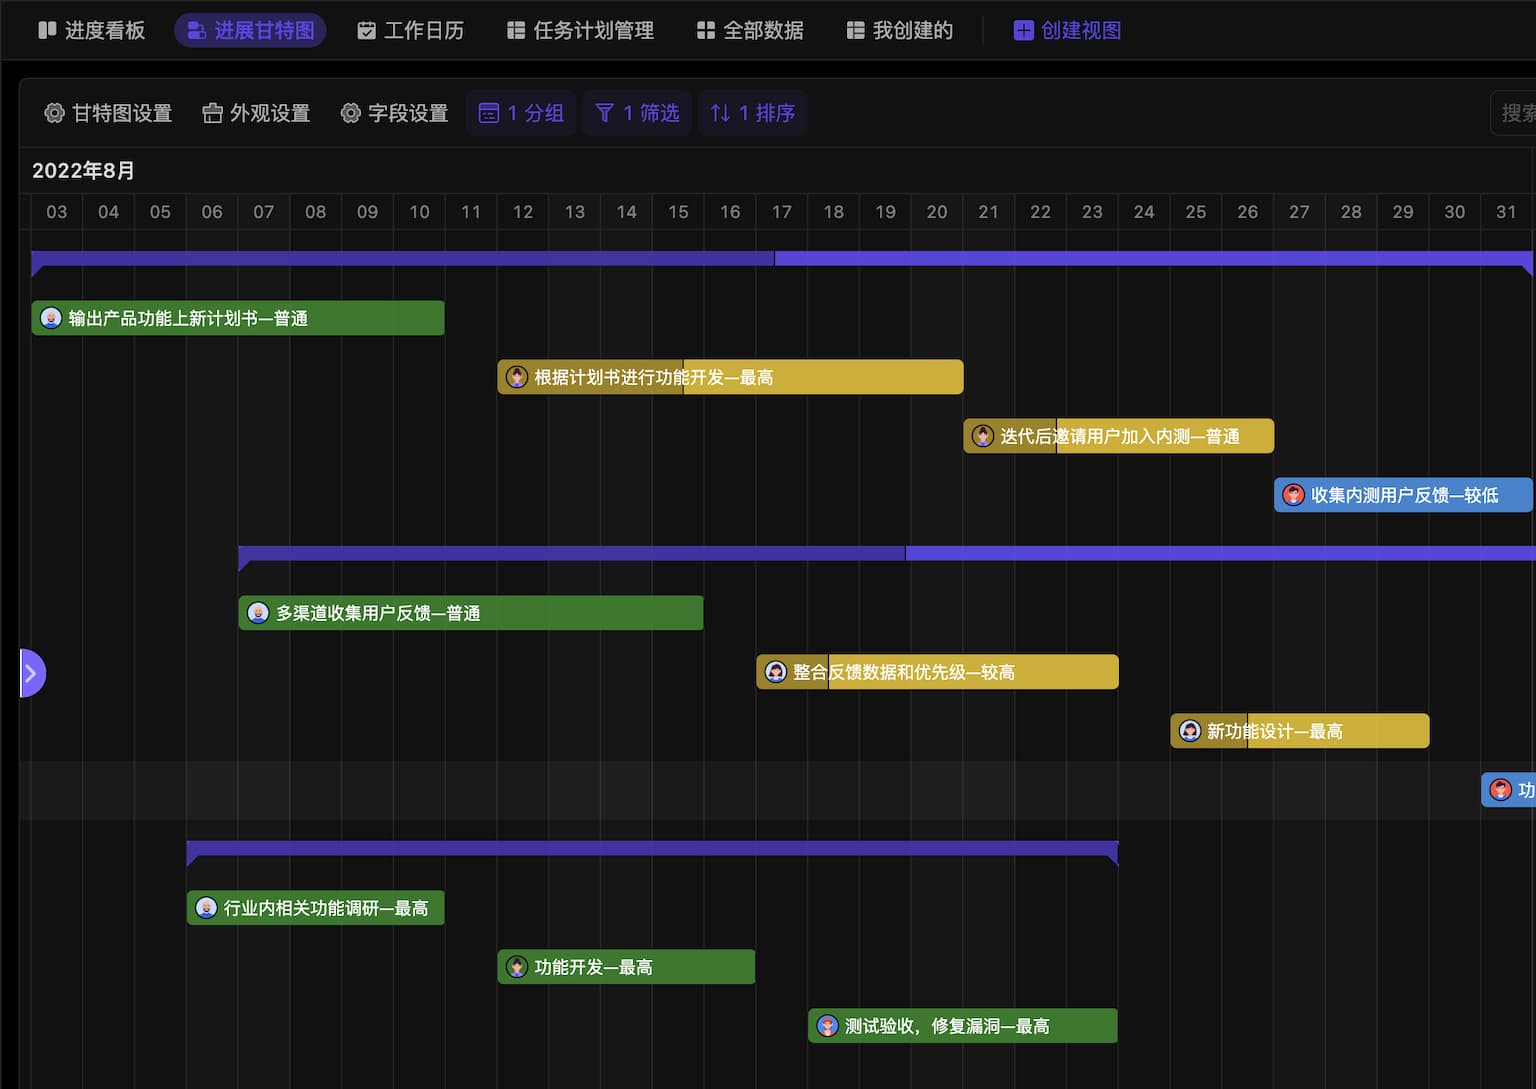Switch to 工作日历 view
Screen dimensions: 1536x1089
pyautogui.click(x=410, y=30)
